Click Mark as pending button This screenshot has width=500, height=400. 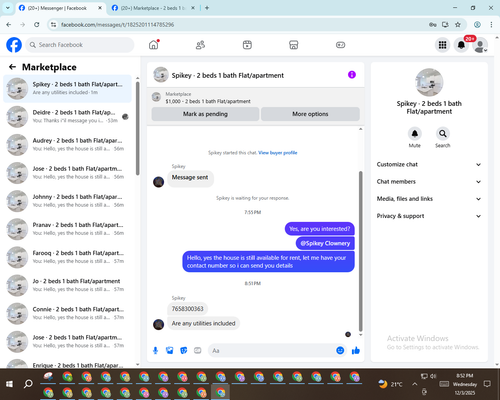click(x=205, y=114)
